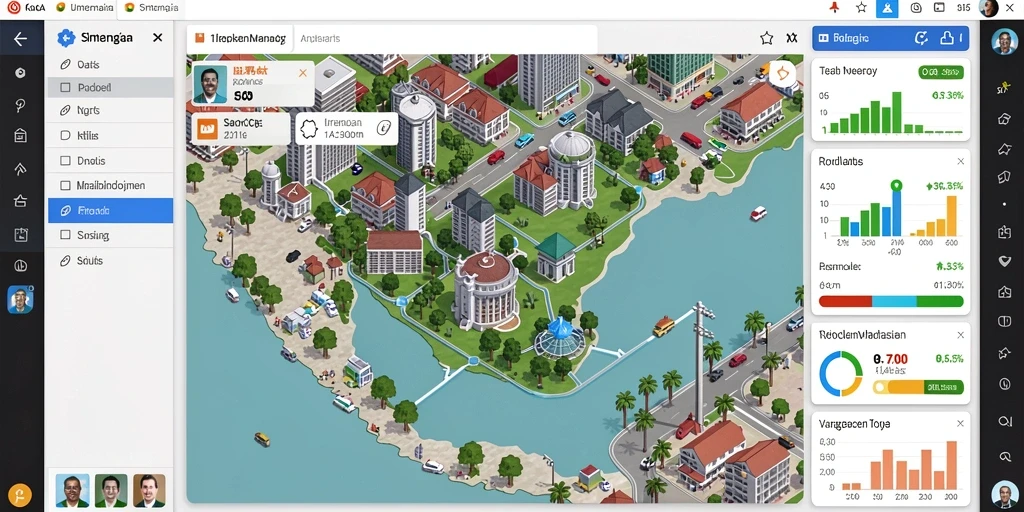
Task: Click the pill-shaped icon in the right sidebar
Action: click(1004, 322)
